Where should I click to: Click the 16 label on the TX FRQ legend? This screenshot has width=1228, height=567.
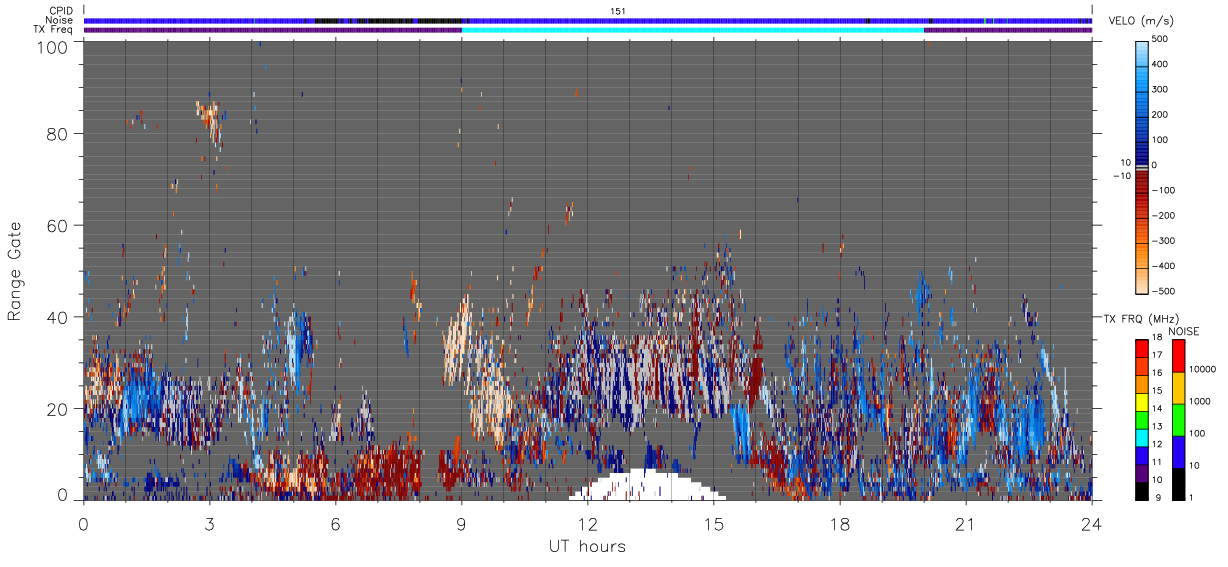[x=1158, y=373]
